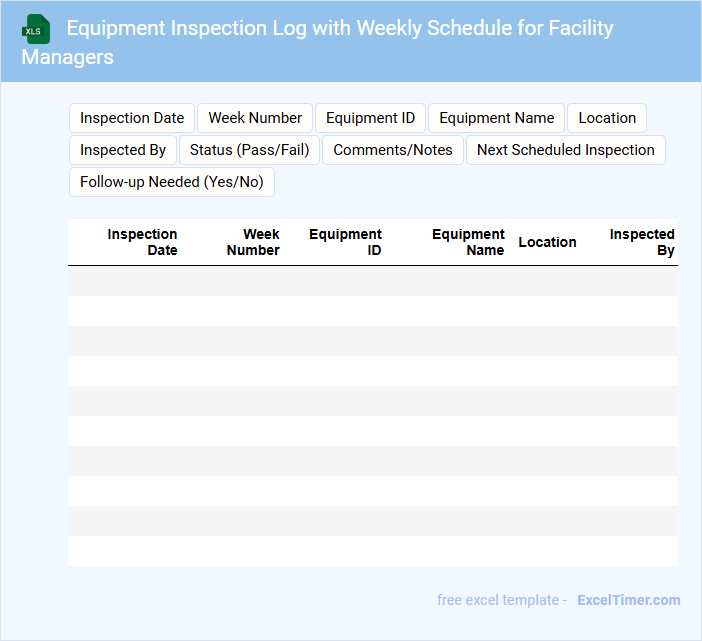Select the Location column header
Screen dimensions: 702x641
point(547,242)
